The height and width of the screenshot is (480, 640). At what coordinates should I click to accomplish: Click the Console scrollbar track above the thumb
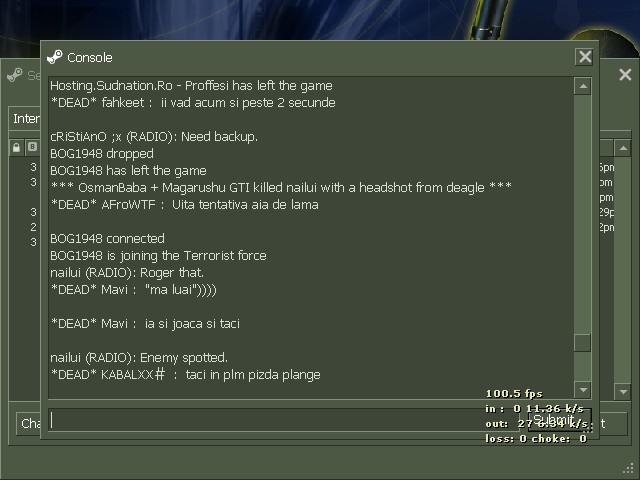click(x=583, y=214)
